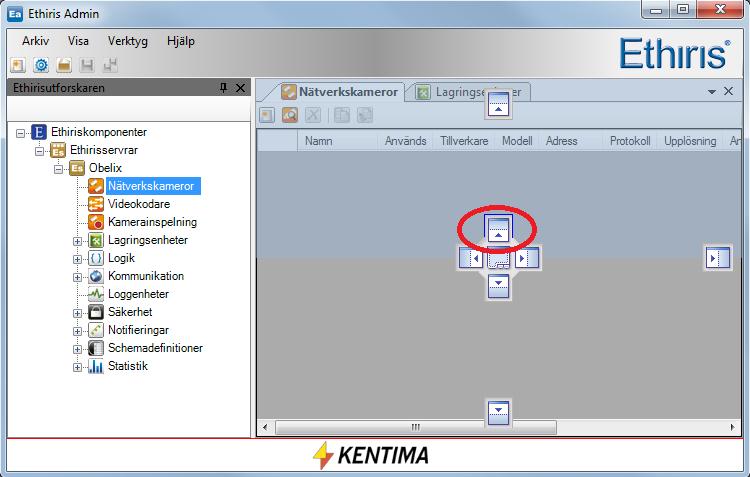750x477 pixels.
Task: Click the Kamerainspelning record icon
Action: pyautogui.click(x=96, y=222)
